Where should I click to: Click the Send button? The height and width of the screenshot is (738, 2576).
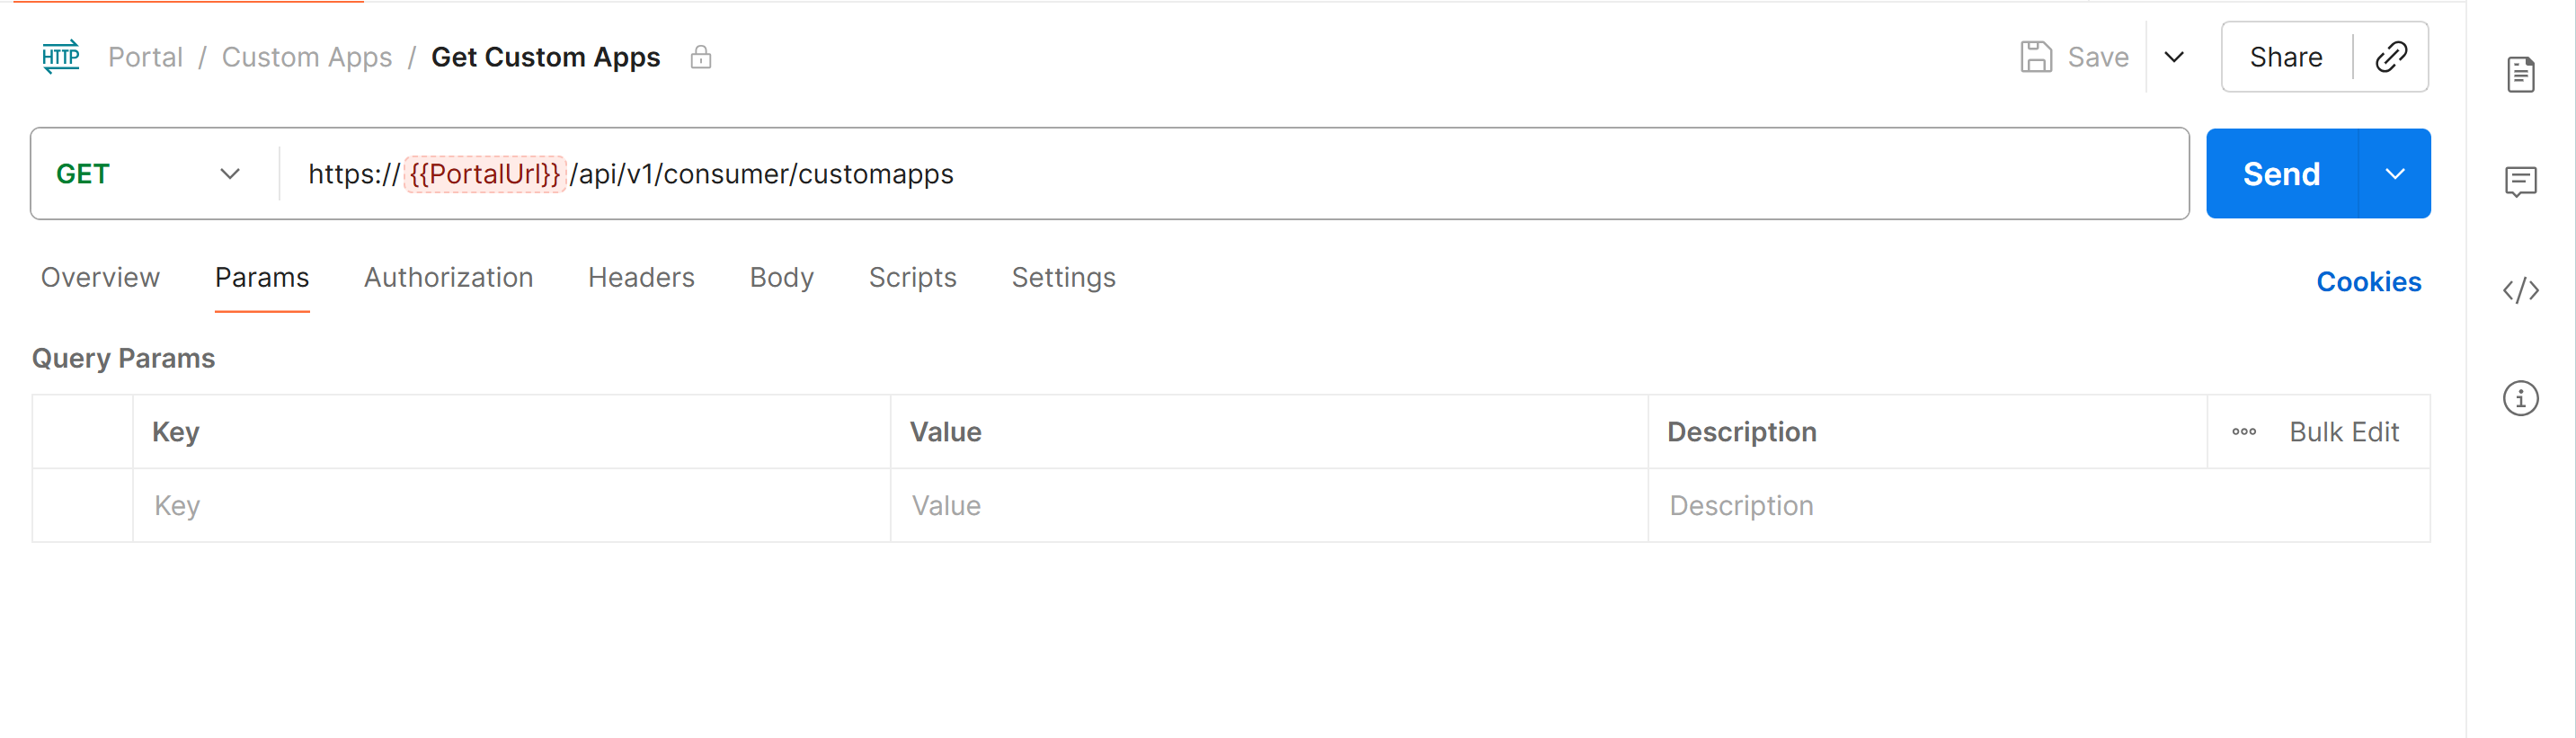point(2281,173)
